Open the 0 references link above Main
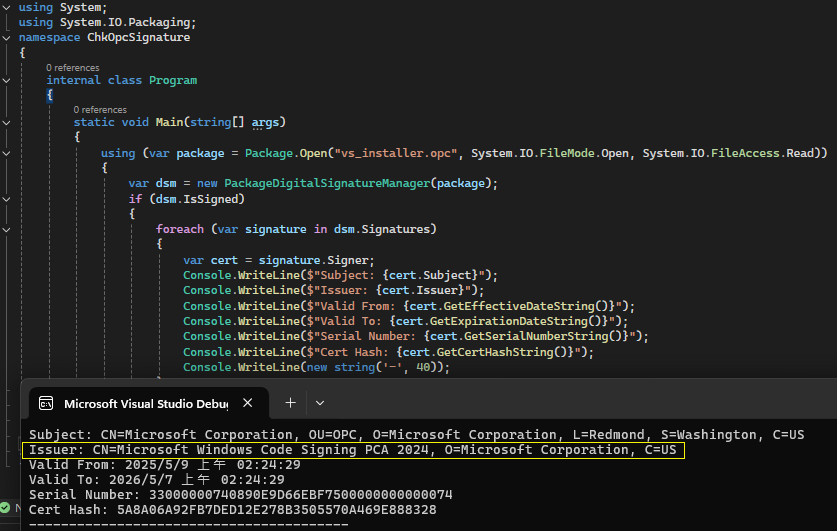Viewport: 837px width, 531px height. click(x=100, y=110)
